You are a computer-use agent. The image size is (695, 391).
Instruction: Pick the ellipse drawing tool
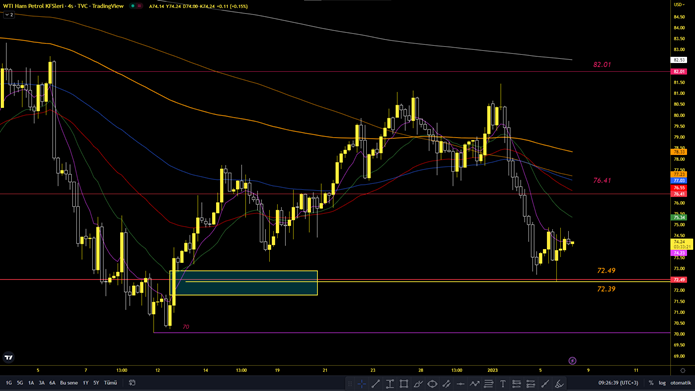[x=432, y=383]
